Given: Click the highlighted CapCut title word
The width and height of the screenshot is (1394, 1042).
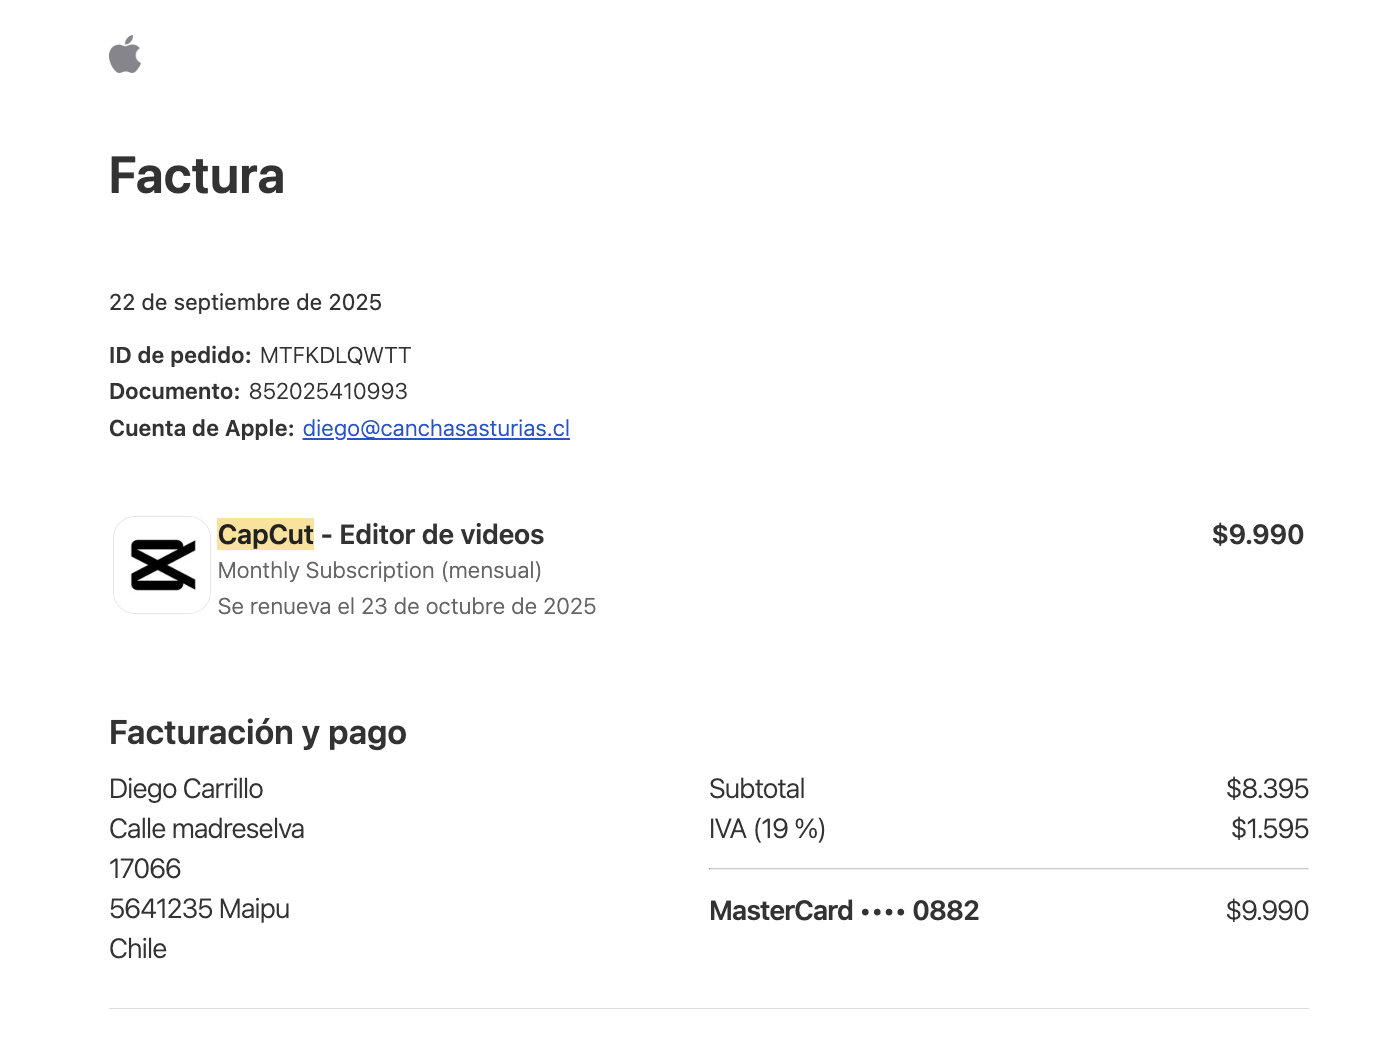Looking at the screenshot, I should coord(266,535).
